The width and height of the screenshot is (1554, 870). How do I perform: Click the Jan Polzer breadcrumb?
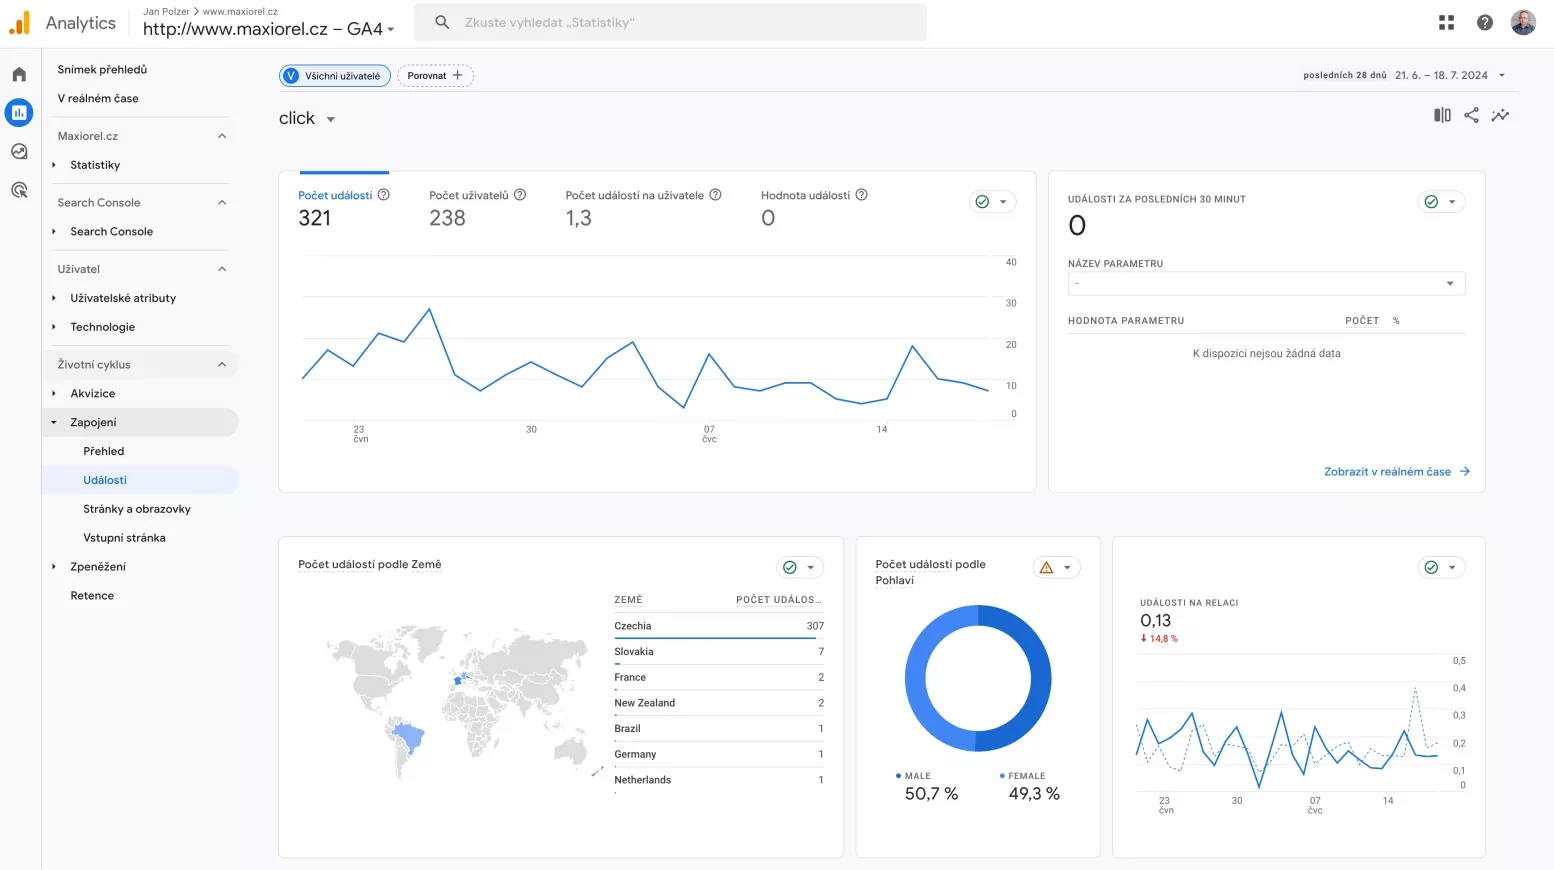[166, 12]
